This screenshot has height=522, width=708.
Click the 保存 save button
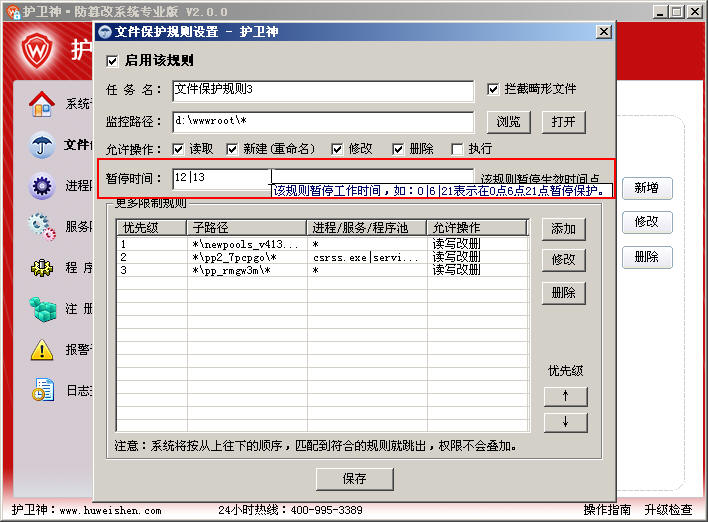(x=354, y=479)
